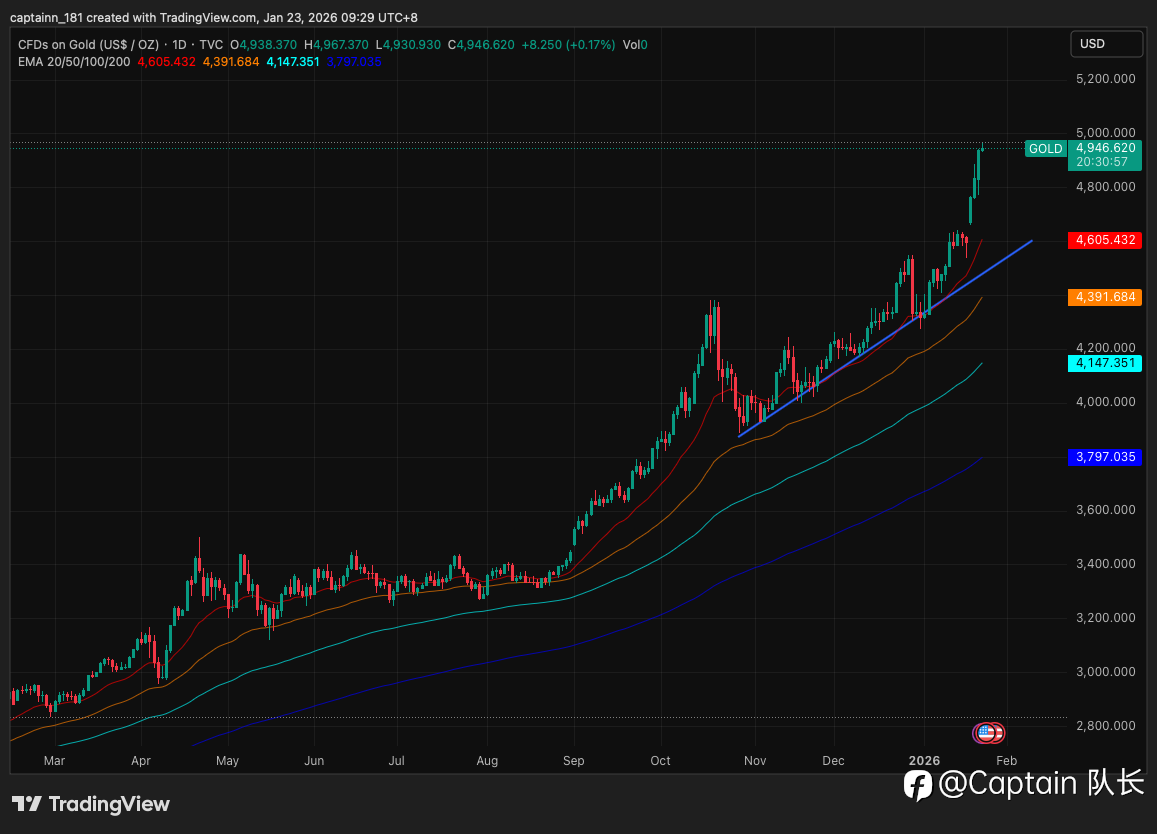Click the 3,200.000 price axis label
Viewport: 1157px width, 834px height.
click(x=1105, y=618)
